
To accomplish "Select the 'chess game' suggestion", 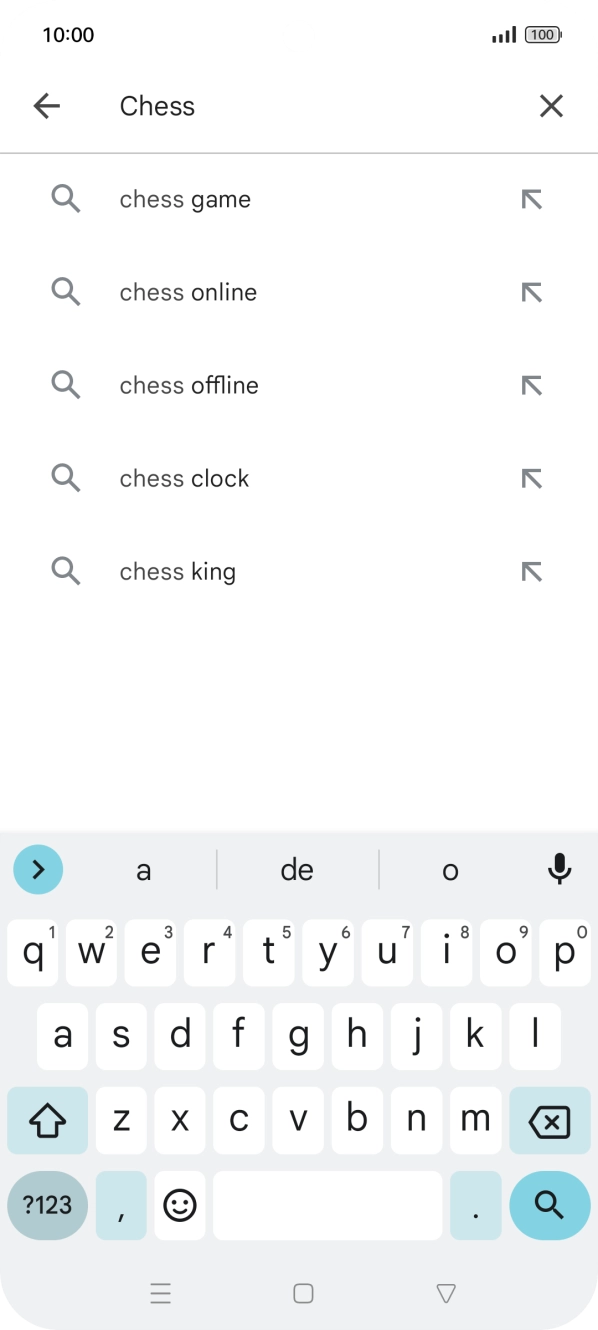I will point(184,198).
